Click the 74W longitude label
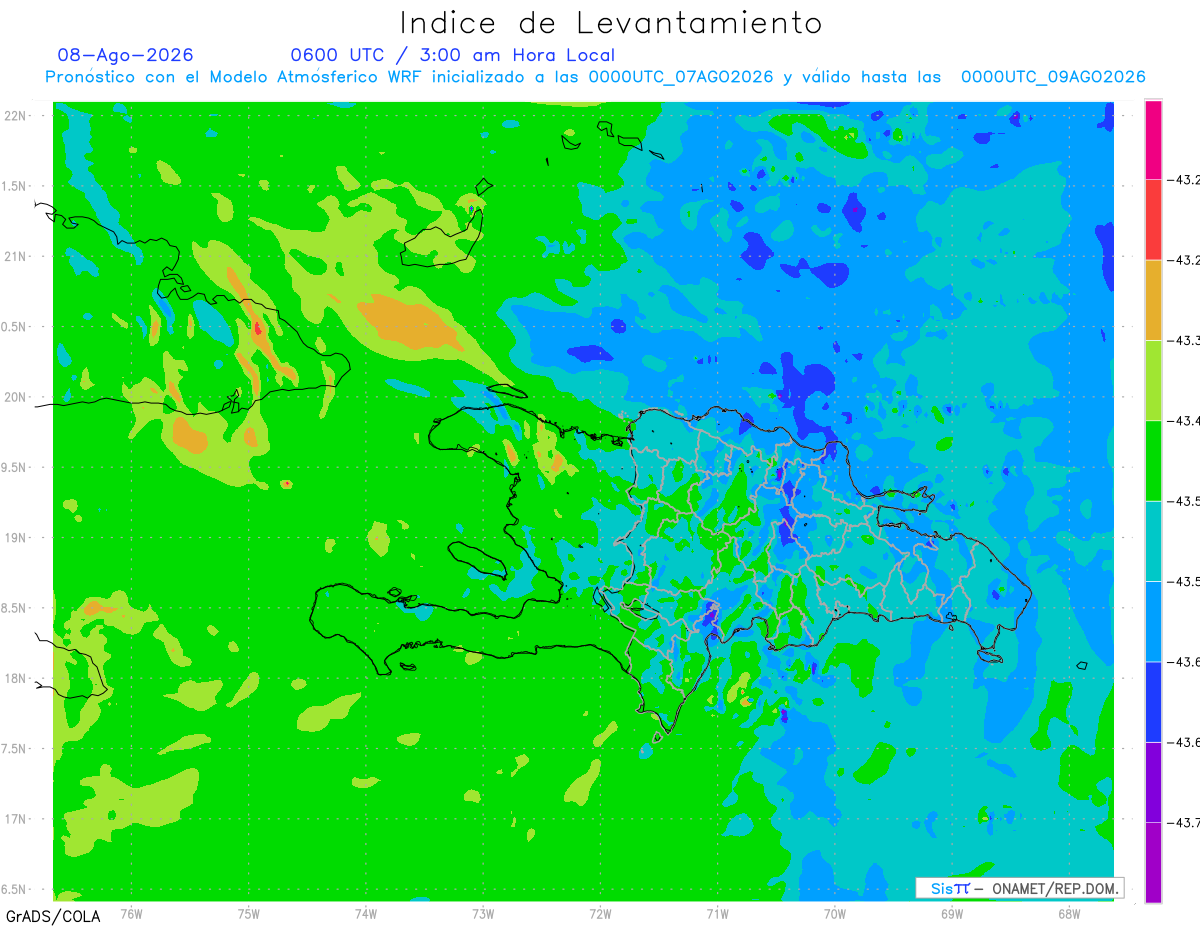The width and height of the screenshot is (1200, 927). click(366, 913)
